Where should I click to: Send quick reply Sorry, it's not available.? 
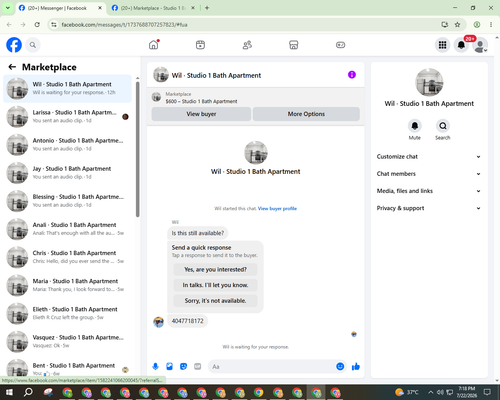(215, 301)
